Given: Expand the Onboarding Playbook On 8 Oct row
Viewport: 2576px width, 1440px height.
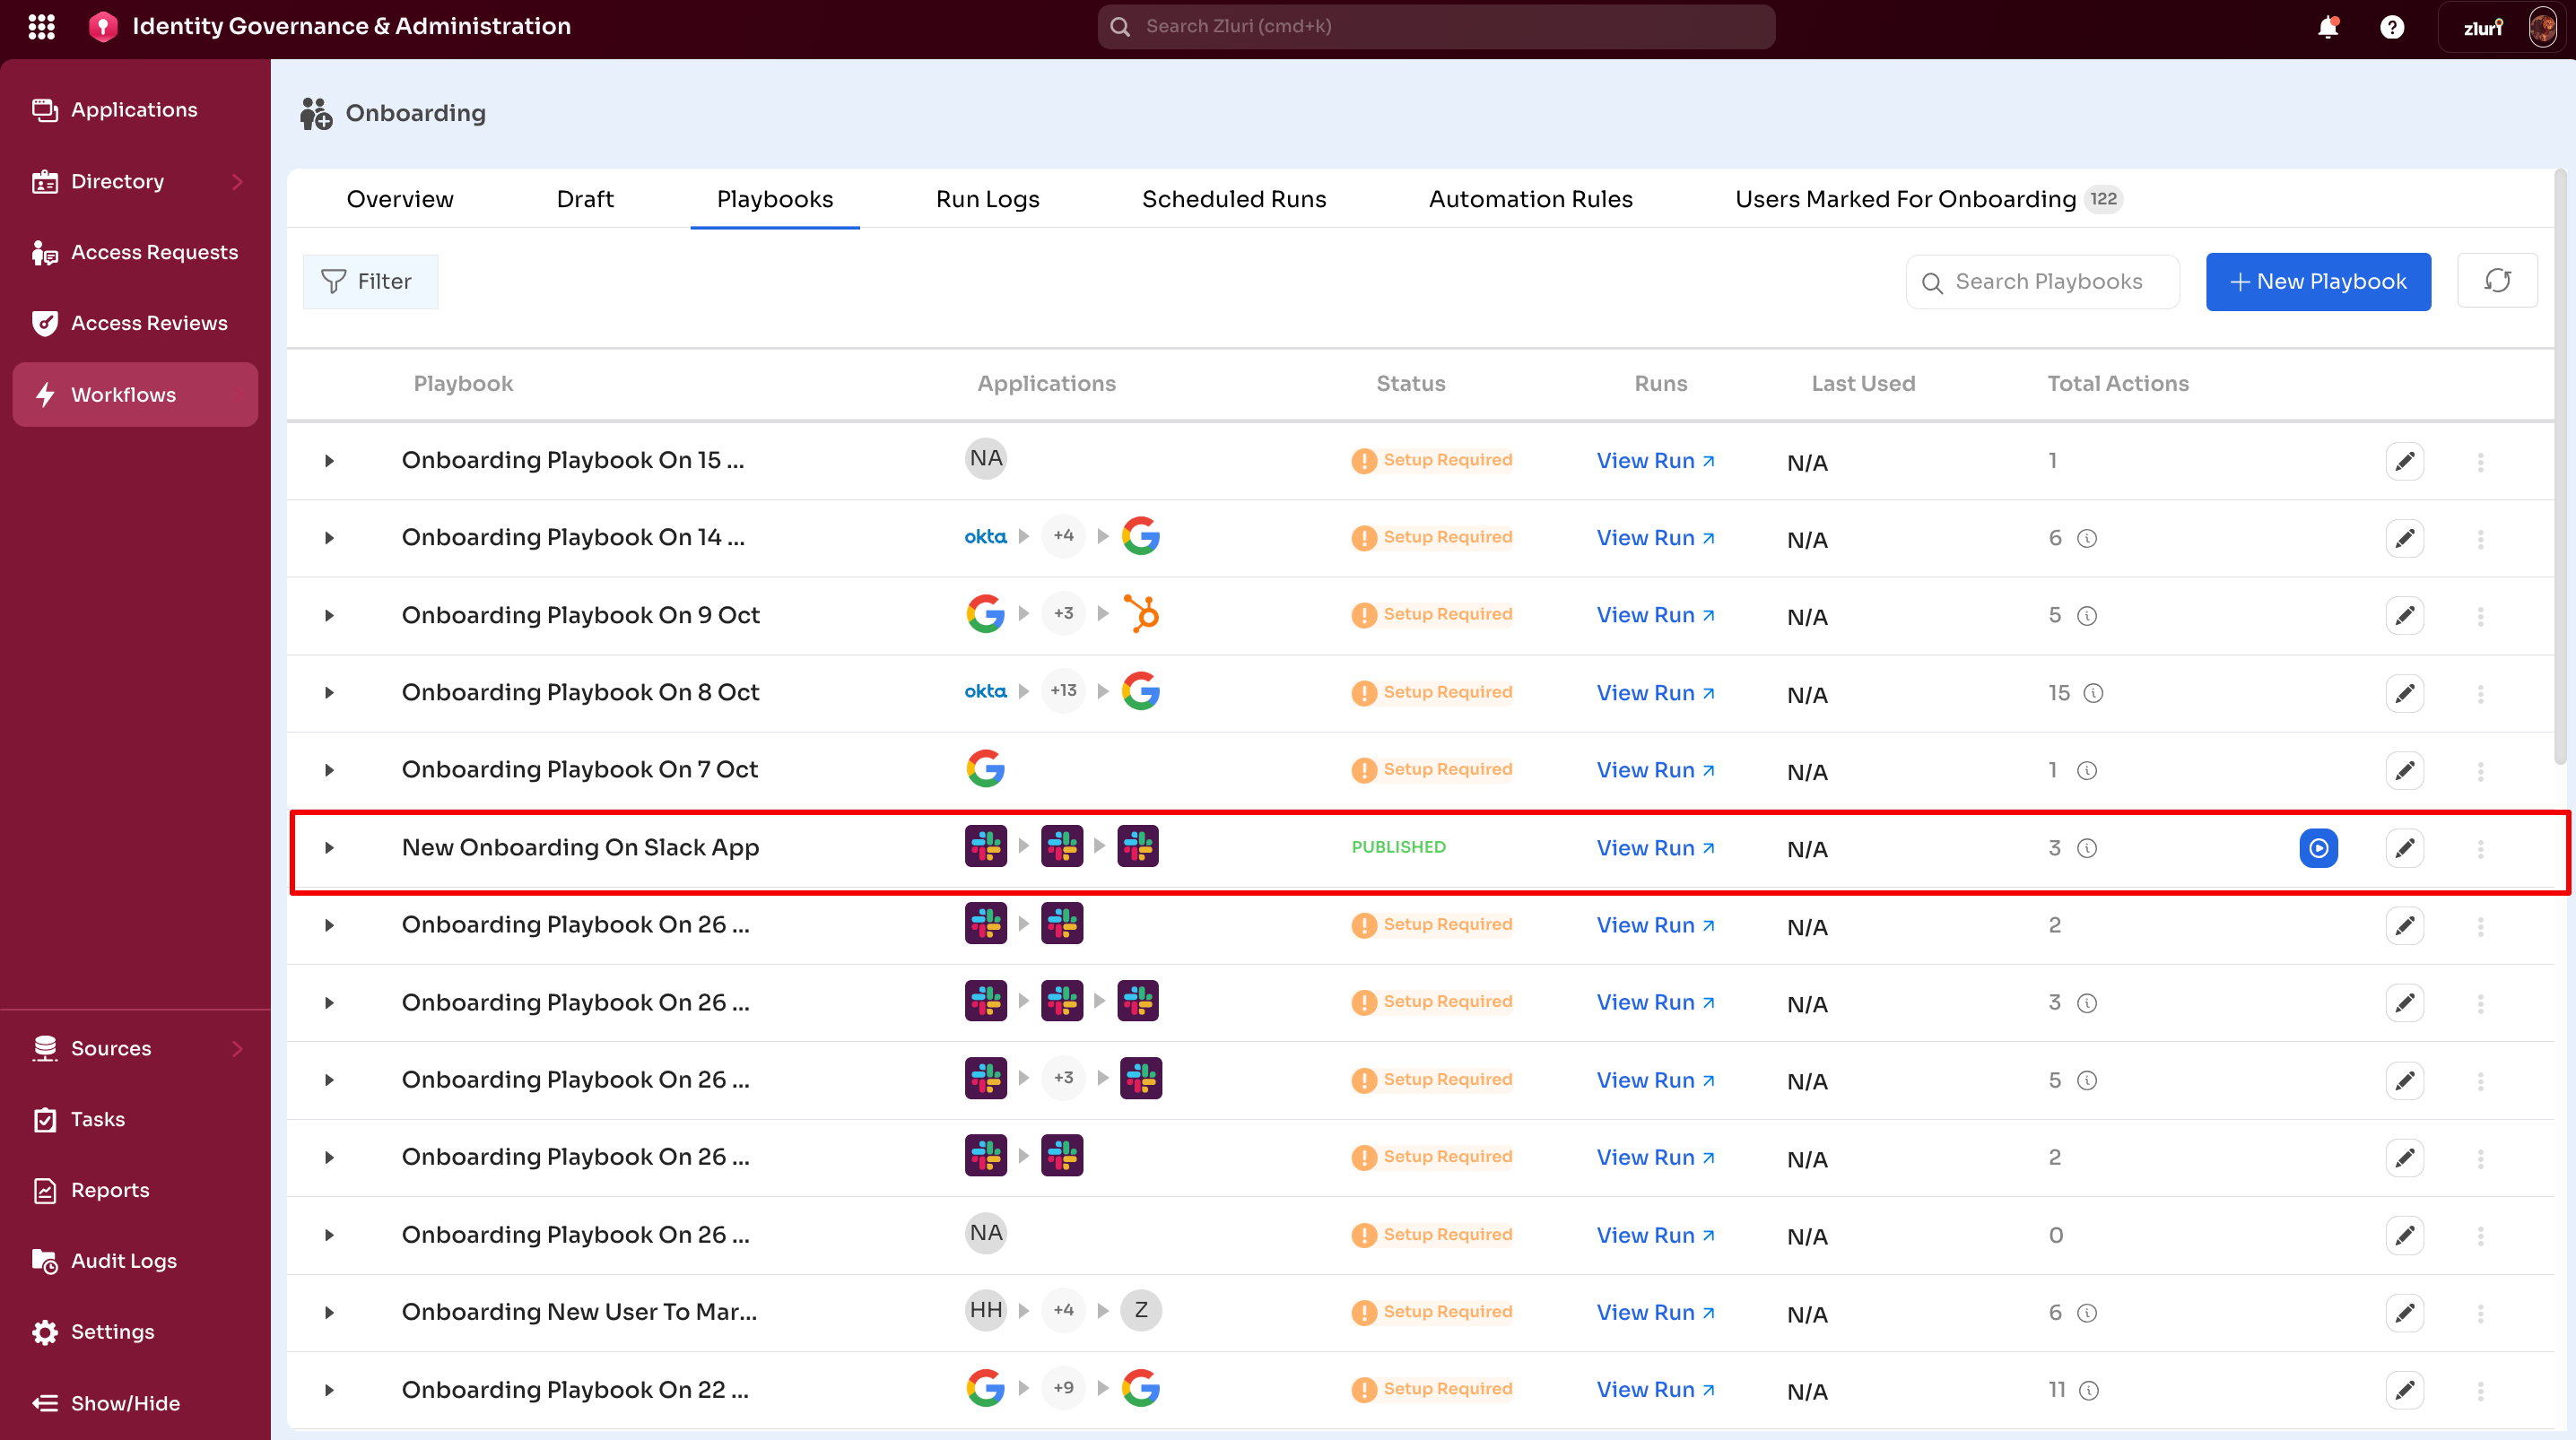Looking at the screenshot, I should (x=329, y=693).
